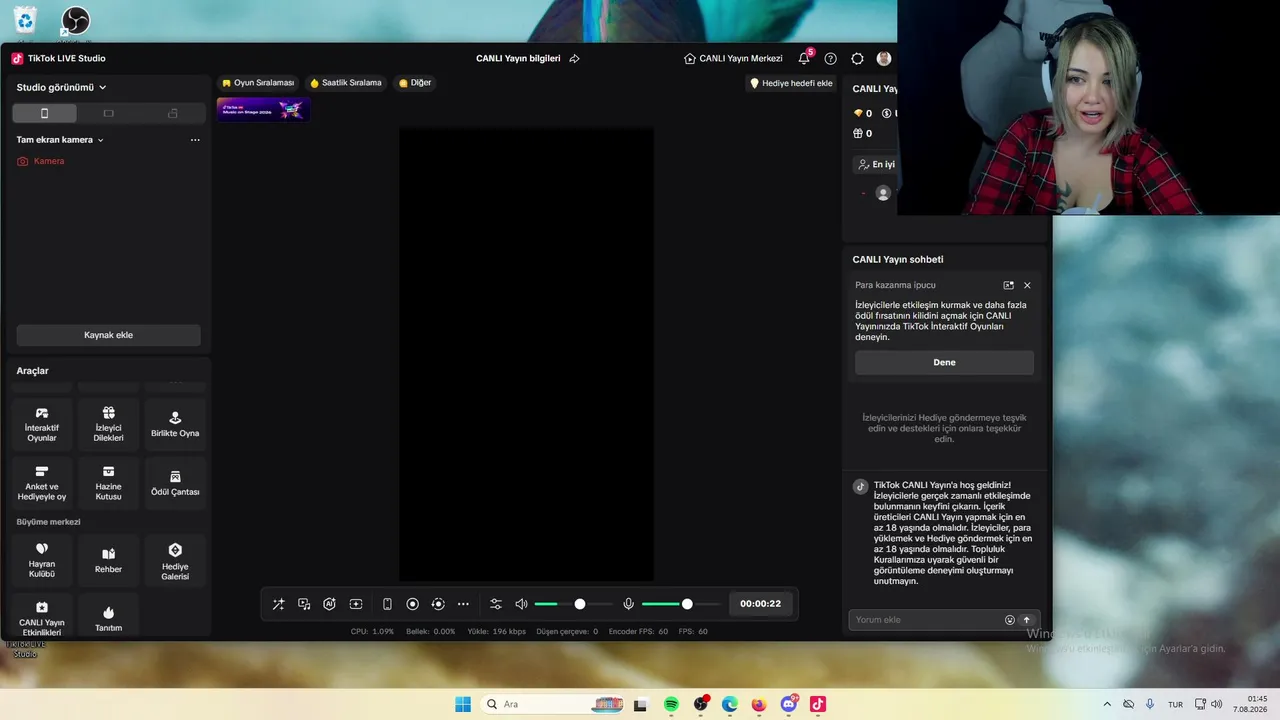This screenshot has height=720, width=1280.
Task: Share the CANLI Yayın bilgileri
Action: click(574, 59)
